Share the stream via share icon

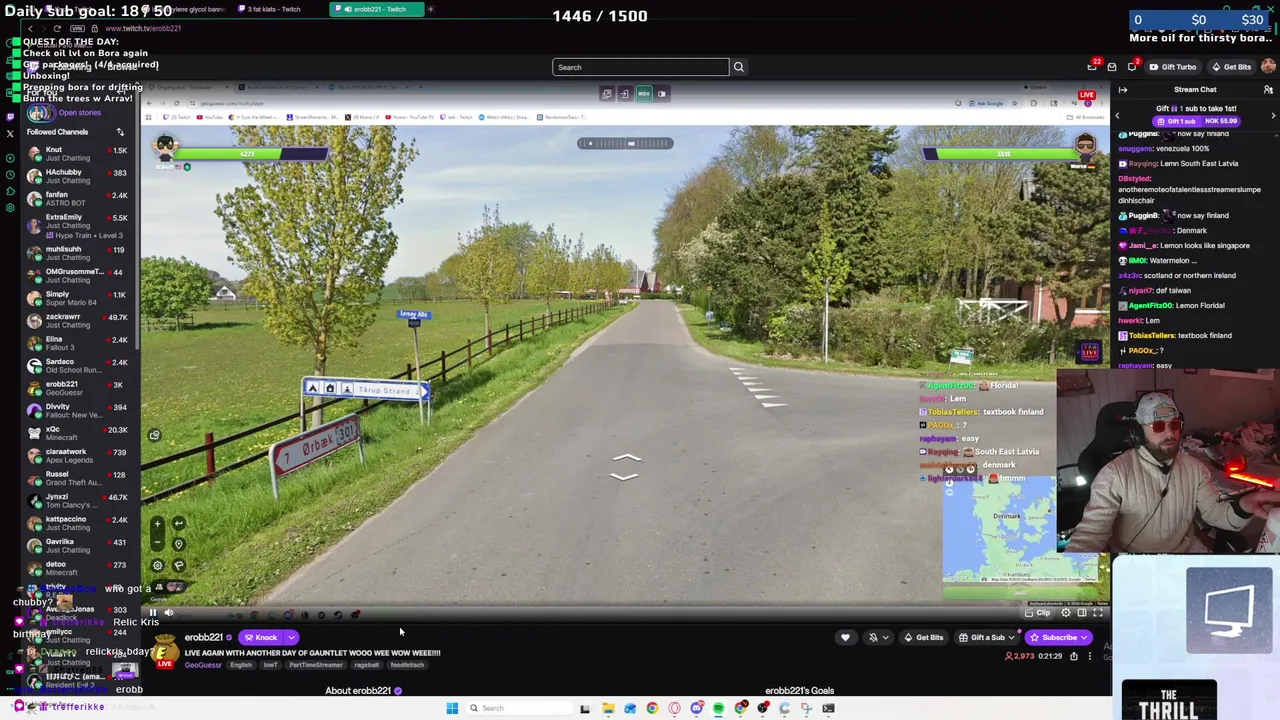pyautogui.click(x=1074, y=656)
